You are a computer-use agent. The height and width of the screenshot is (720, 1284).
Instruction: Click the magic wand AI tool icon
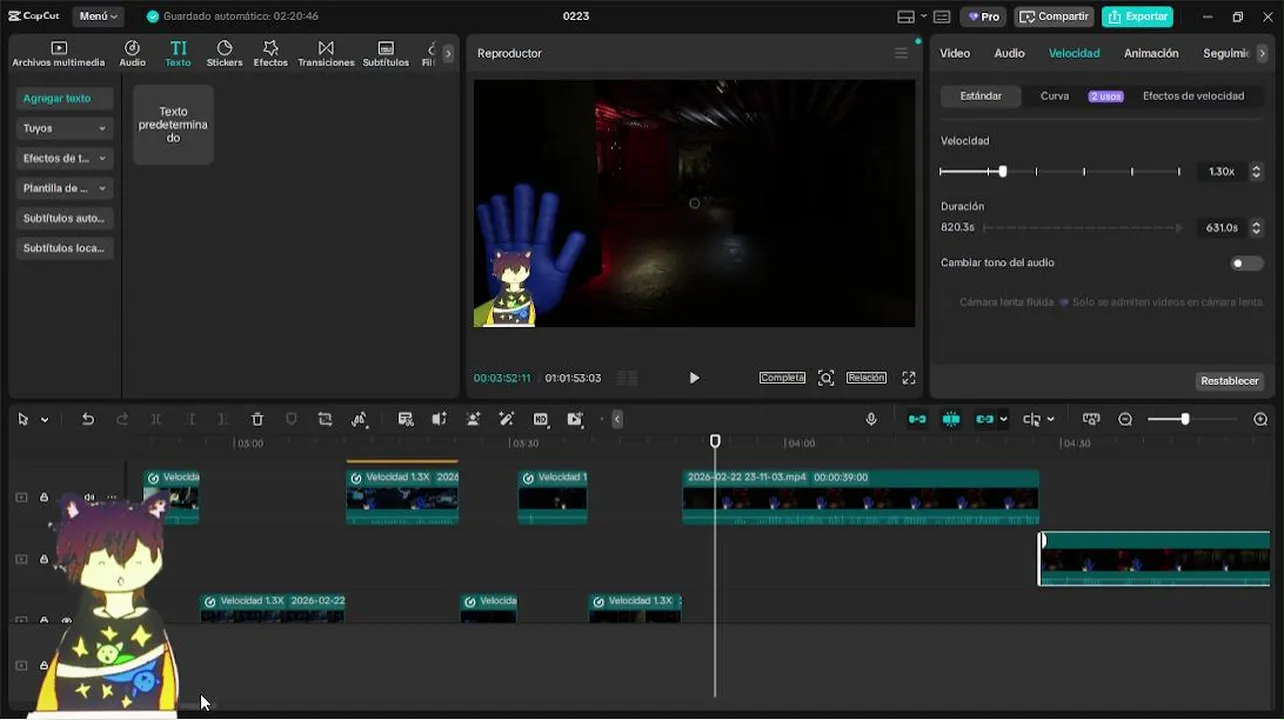(x=506, y=419)
